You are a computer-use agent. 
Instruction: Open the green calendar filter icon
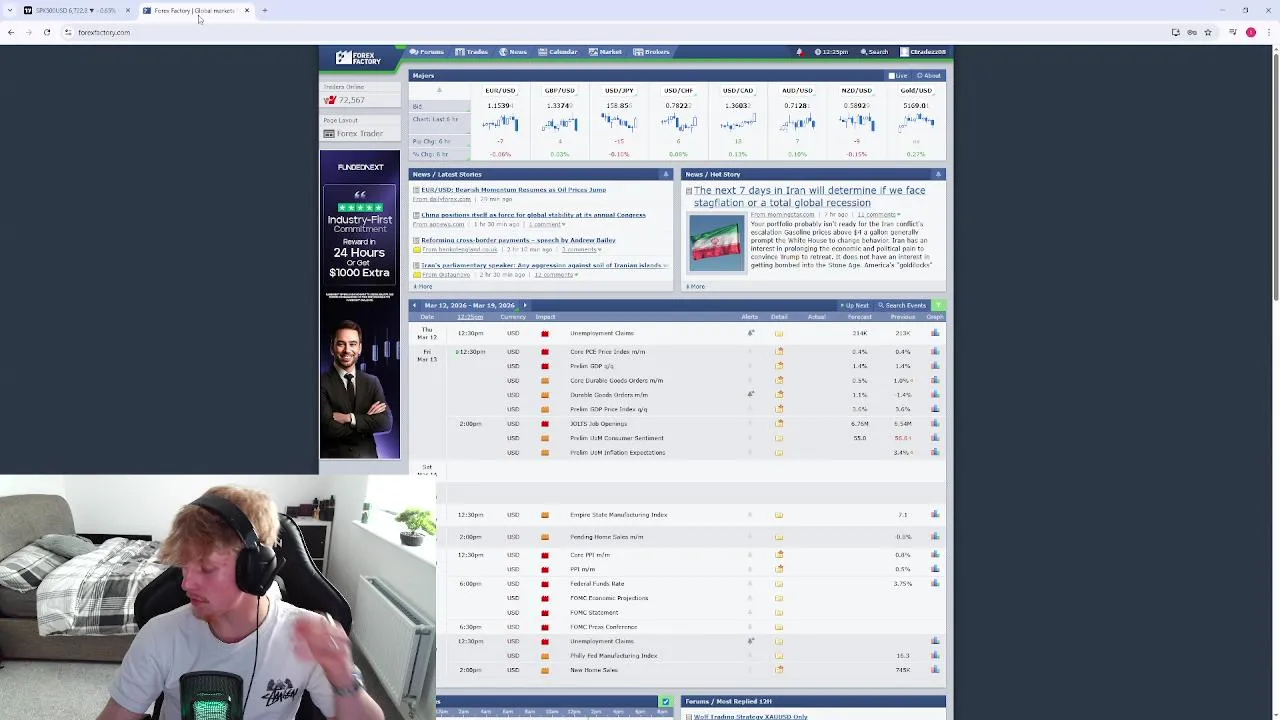tap(938, 305)
